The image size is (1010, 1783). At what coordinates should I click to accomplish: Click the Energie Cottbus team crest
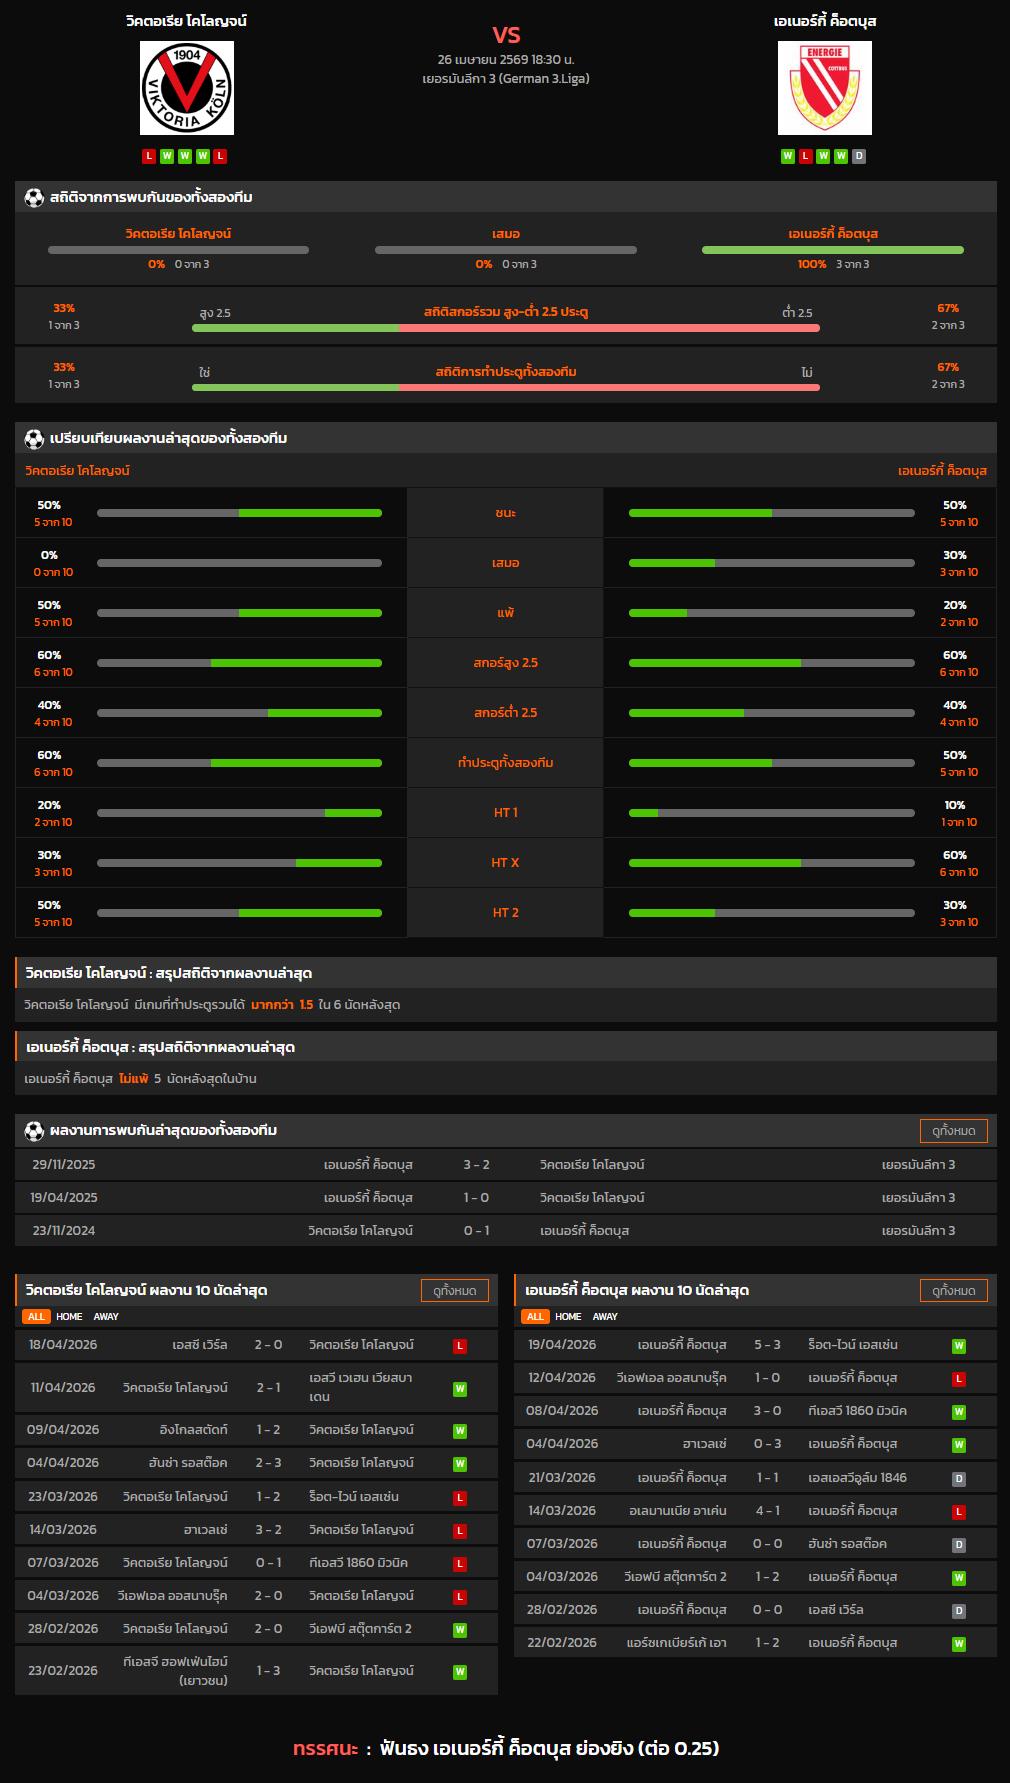click(824, 88)
